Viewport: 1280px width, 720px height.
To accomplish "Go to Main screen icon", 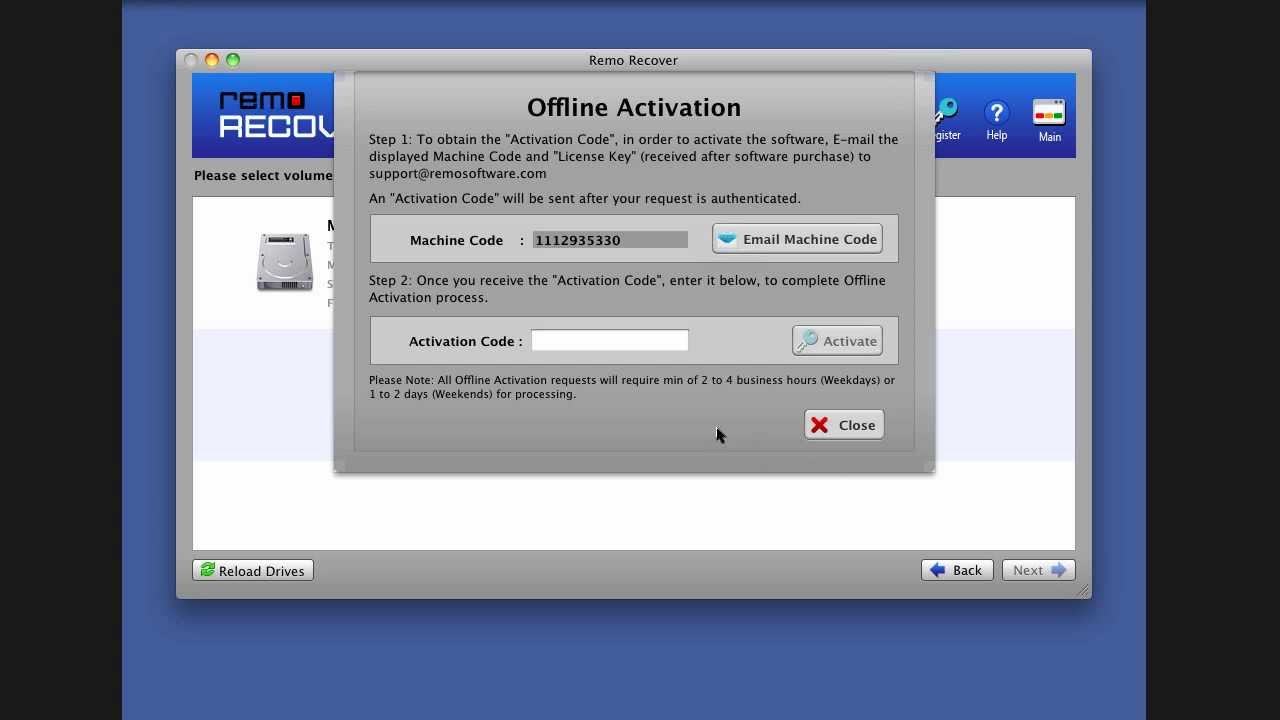I will [x=1049, y=121].
